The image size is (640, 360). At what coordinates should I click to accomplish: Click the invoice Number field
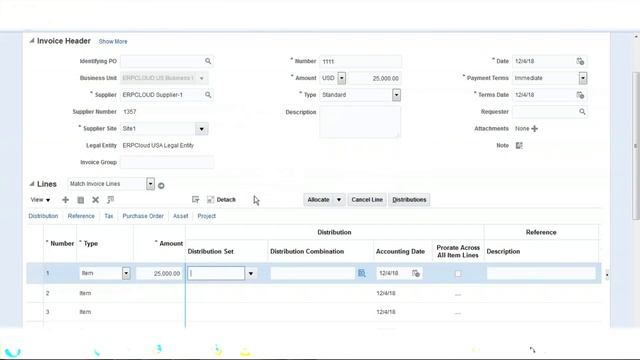(360, 61)
